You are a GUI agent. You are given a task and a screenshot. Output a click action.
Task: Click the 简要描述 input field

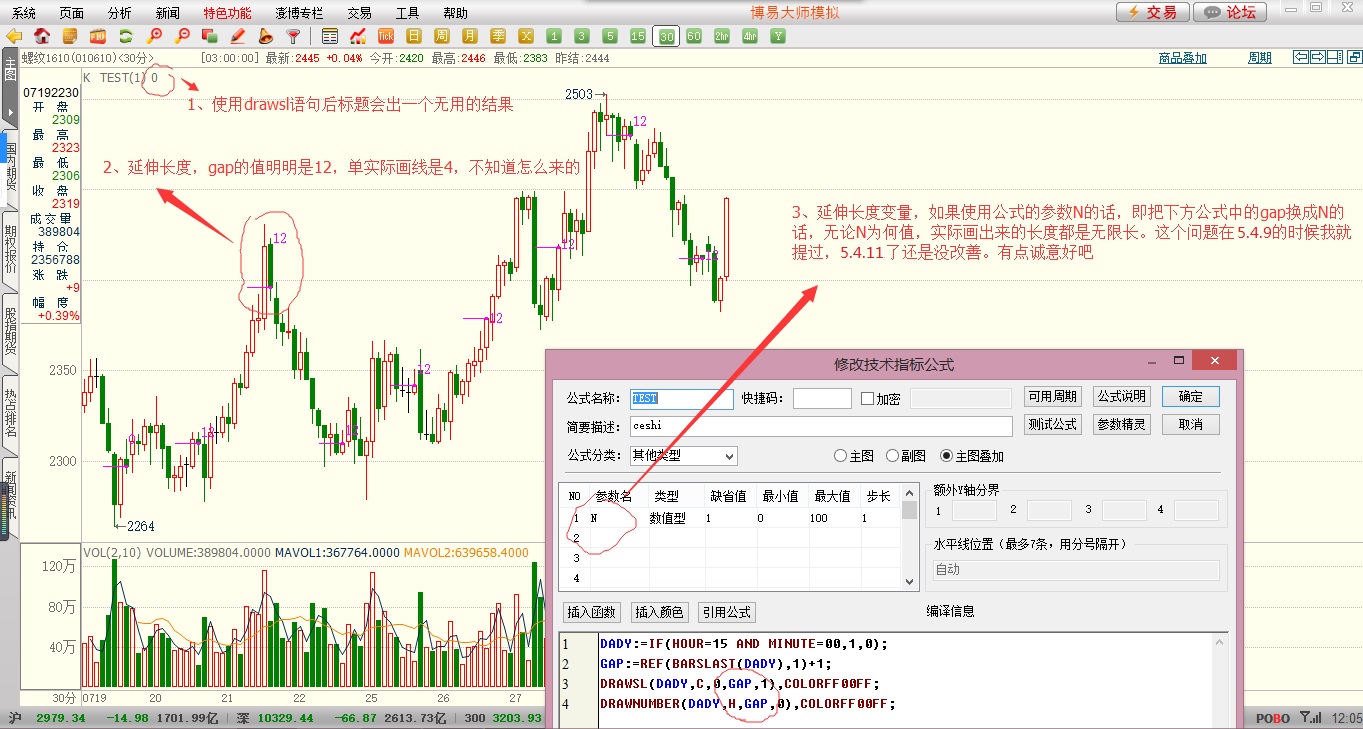[820, 426]
